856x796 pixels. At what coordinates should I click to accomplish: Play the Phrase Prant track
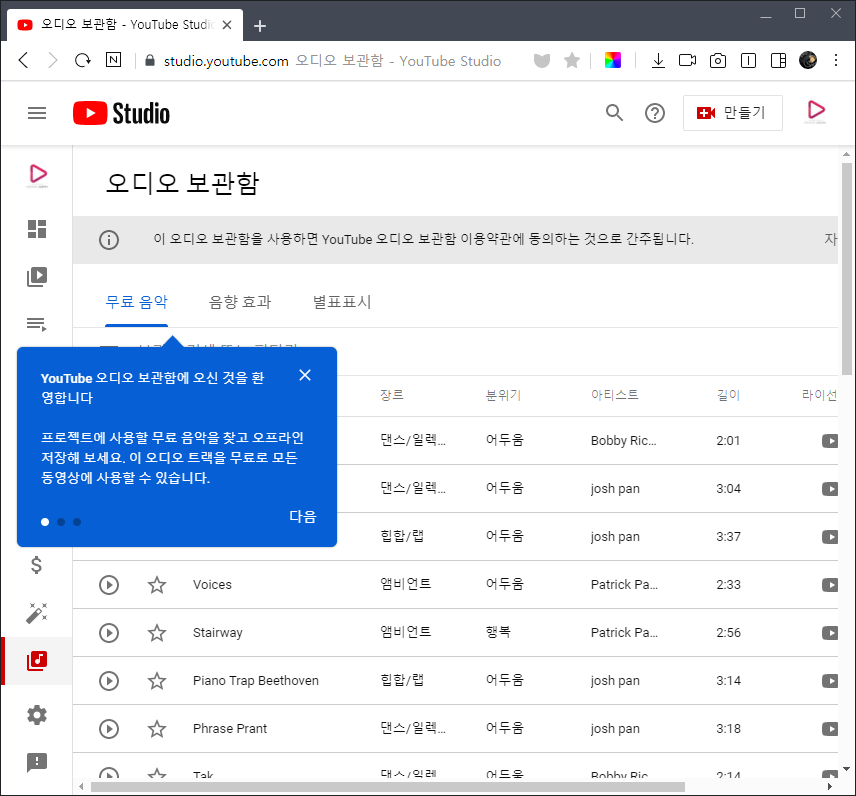[x=109, y=729]
